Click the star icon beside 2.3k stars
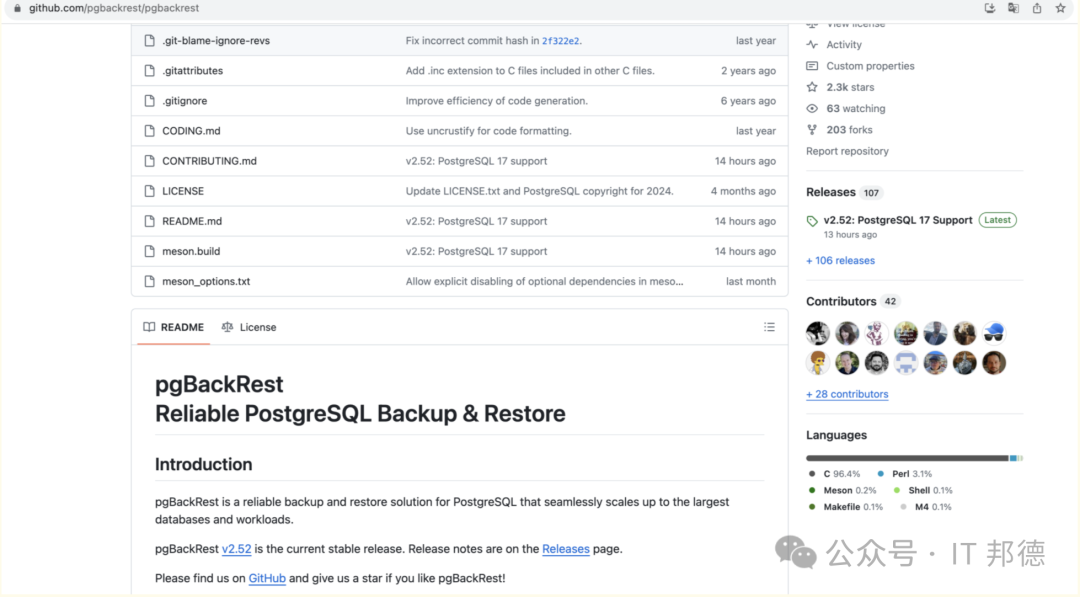This screenshot has height=597, width=1080. click(x=812, y=87)
